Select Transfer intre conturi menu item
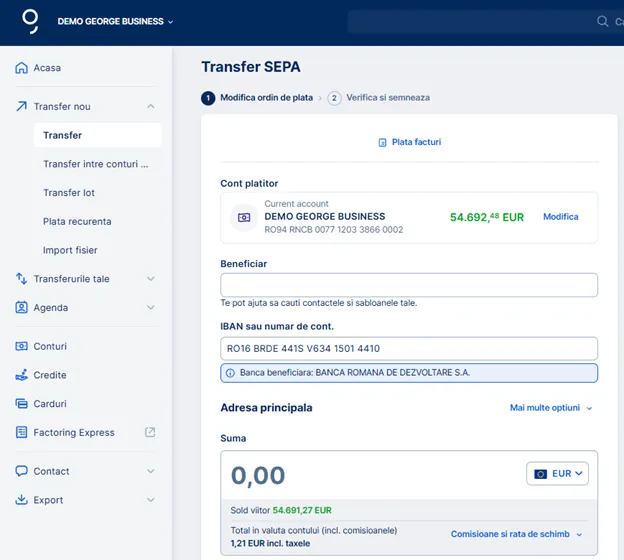Image resolution: width=624 pixels, height=560 pixels. click(x=95, y=164)
